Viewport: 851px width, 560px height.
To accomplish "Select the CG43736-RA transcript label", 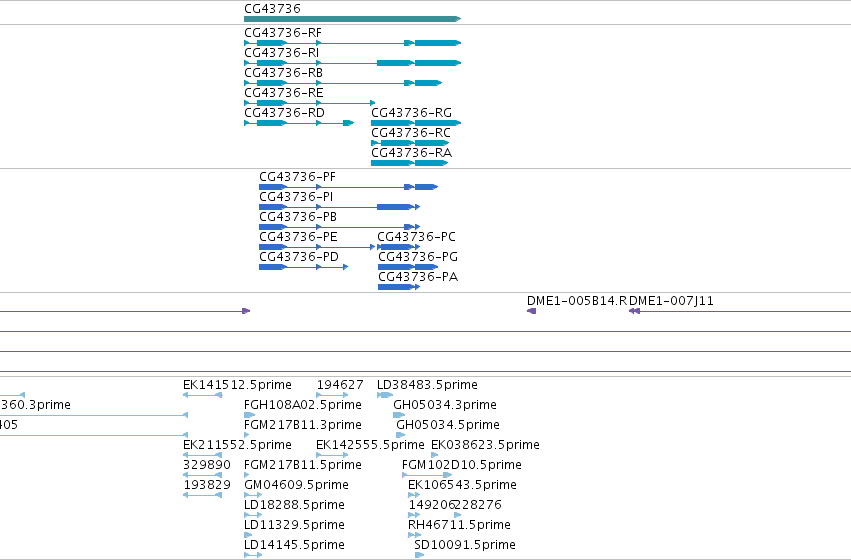I will 411,153.
